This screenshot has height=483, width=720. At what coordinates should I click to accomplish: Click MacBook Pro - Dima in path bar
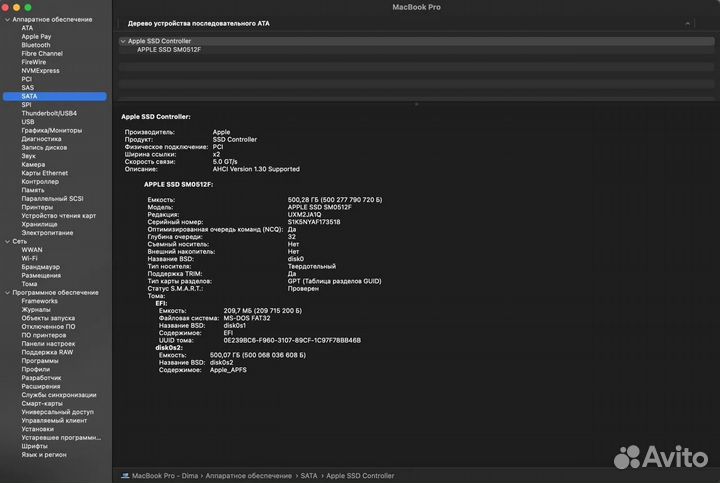click(x=165, y=476)
